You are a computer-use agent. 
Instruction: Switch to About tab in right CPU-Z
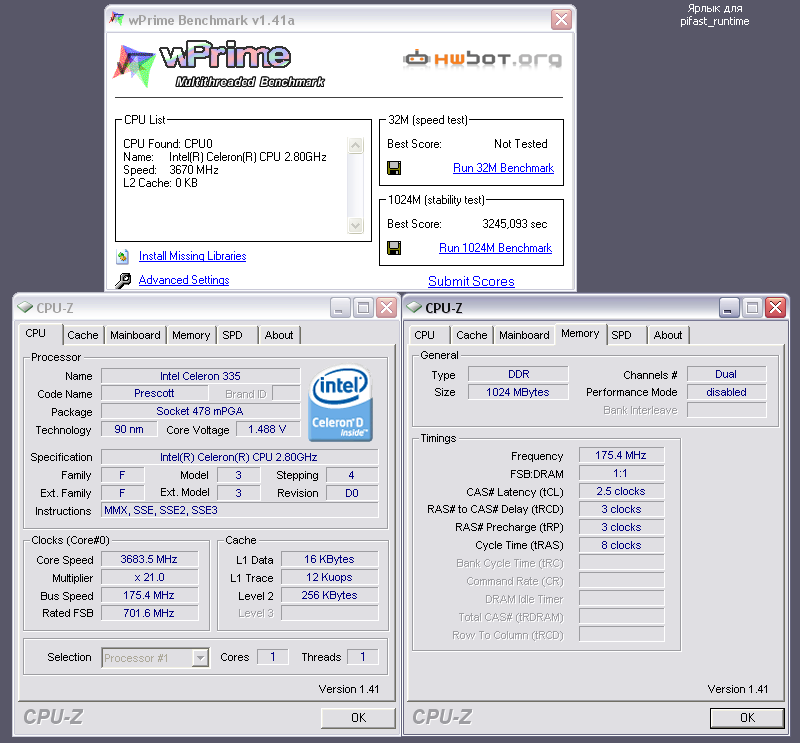pos(668,335)
